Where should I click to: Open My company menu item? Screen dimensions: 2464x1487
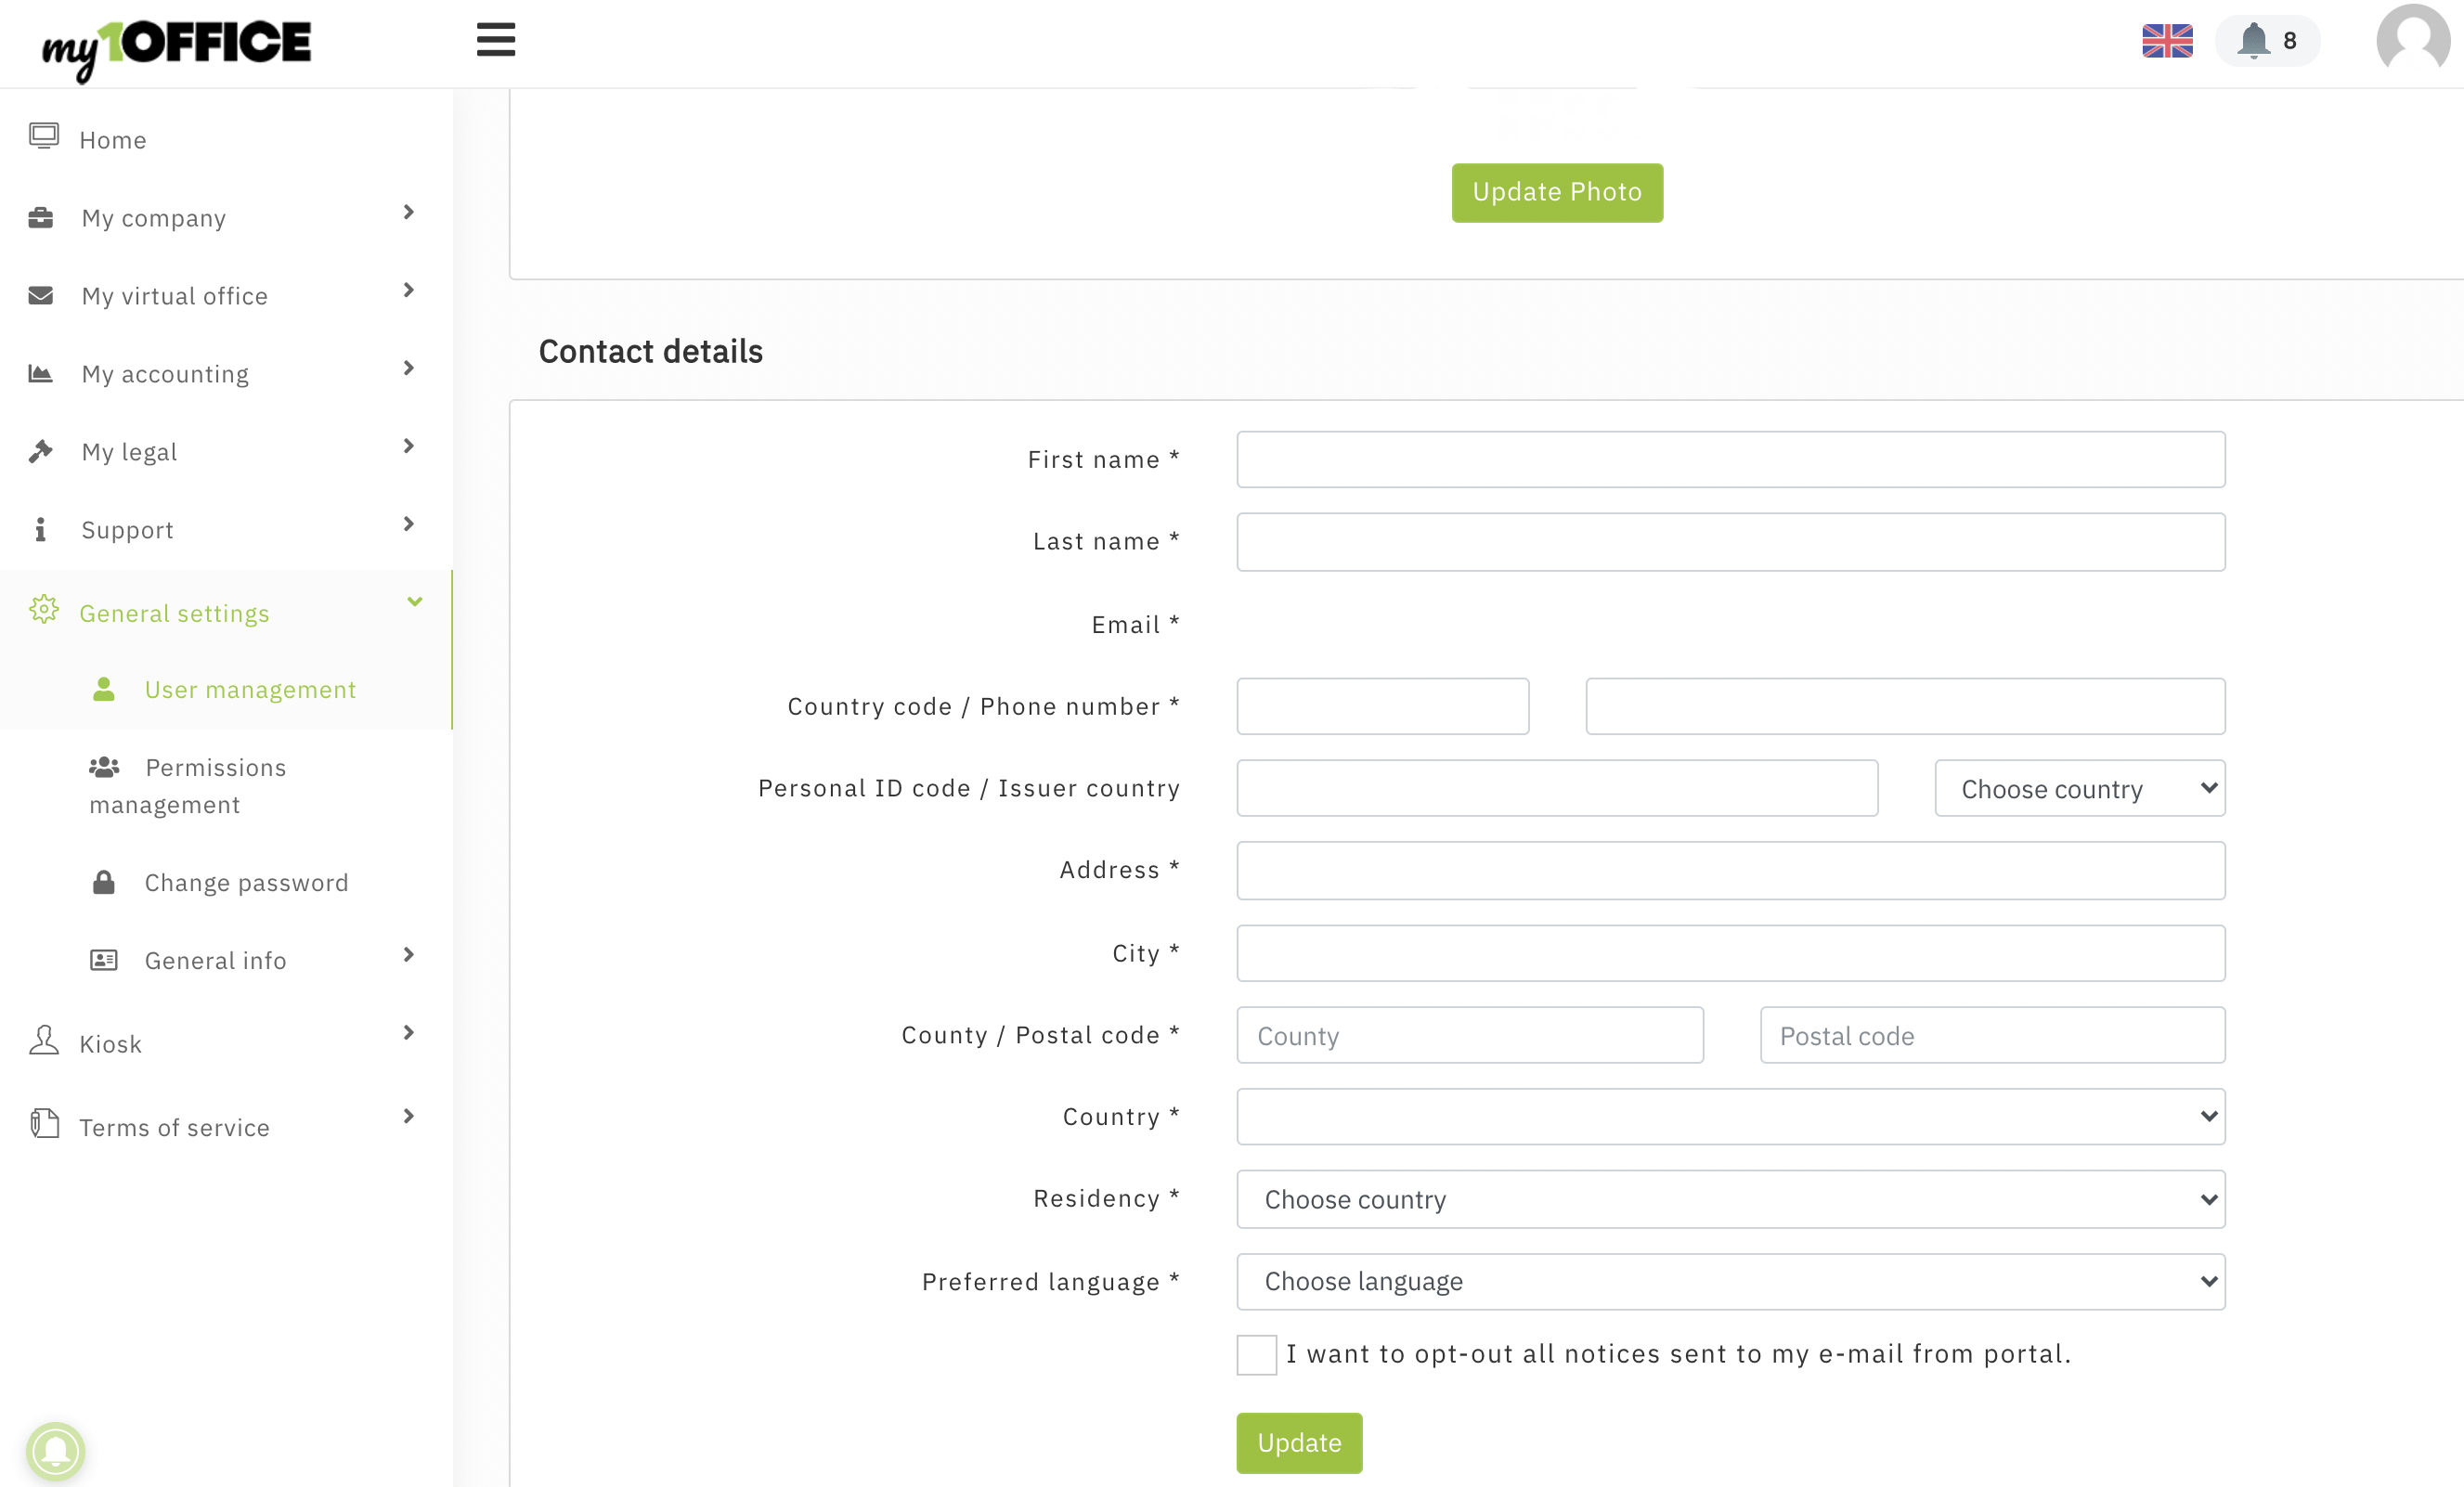tap(154, 218)
